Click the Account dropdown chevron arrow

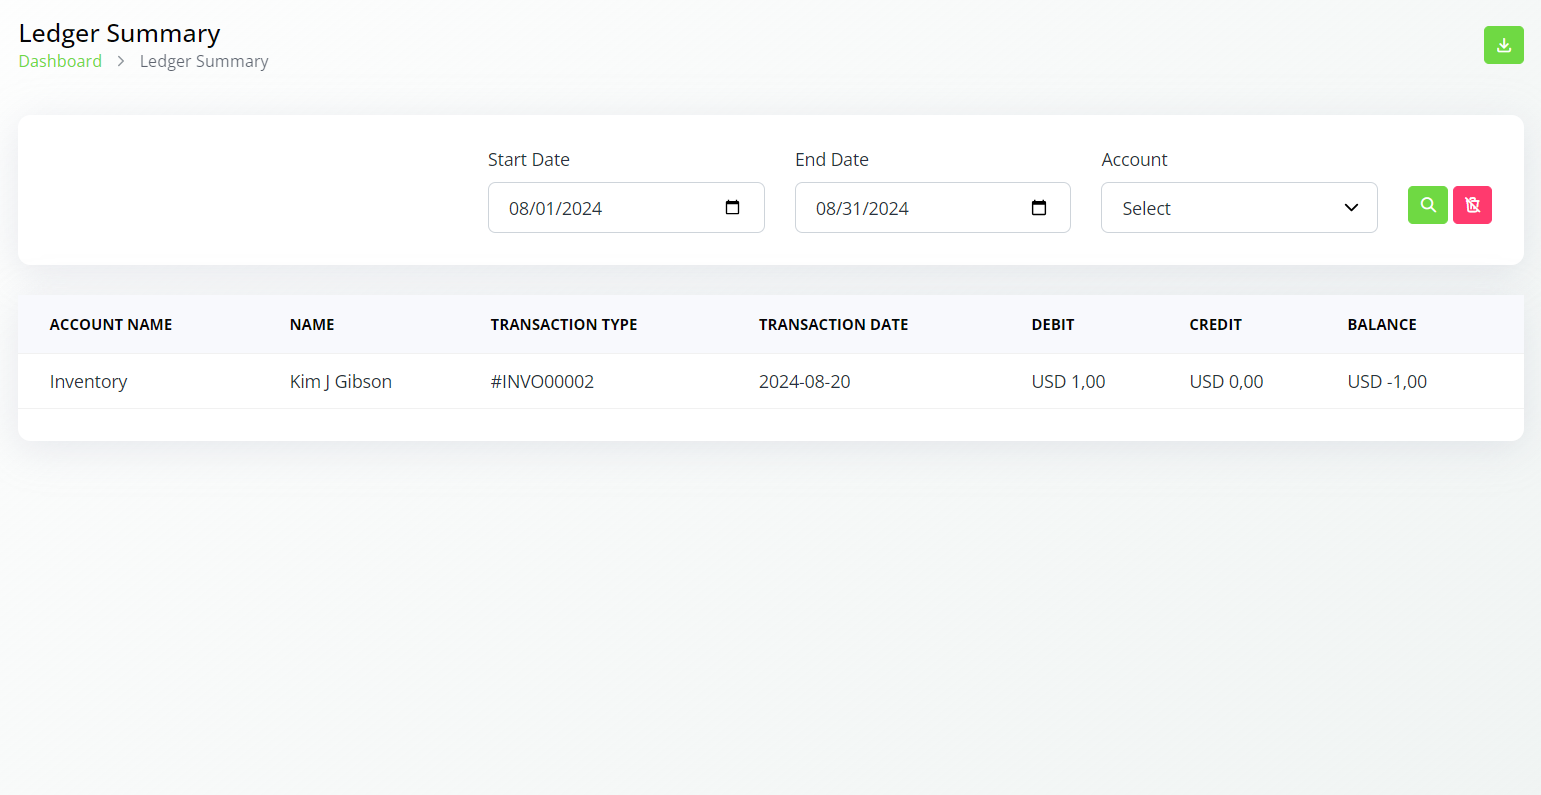tap(1351, 208)
